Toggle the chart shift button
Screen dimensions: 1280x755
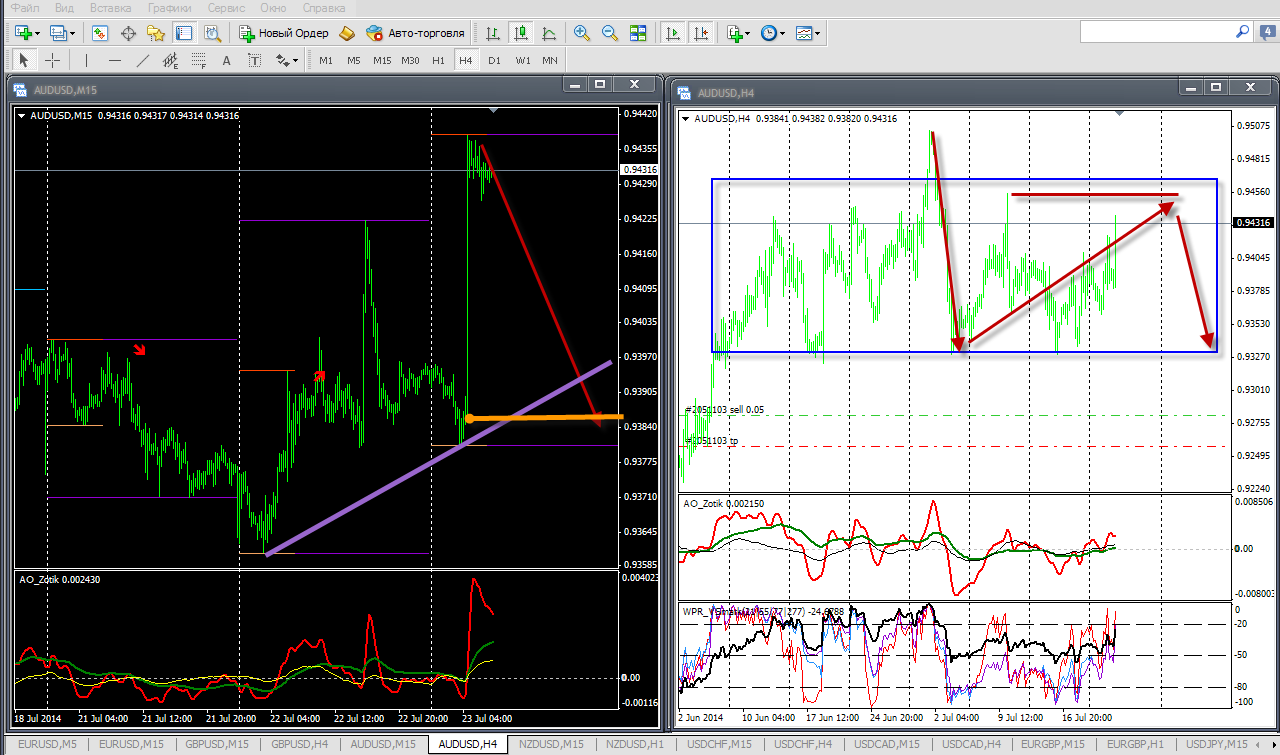pos(702,33)
